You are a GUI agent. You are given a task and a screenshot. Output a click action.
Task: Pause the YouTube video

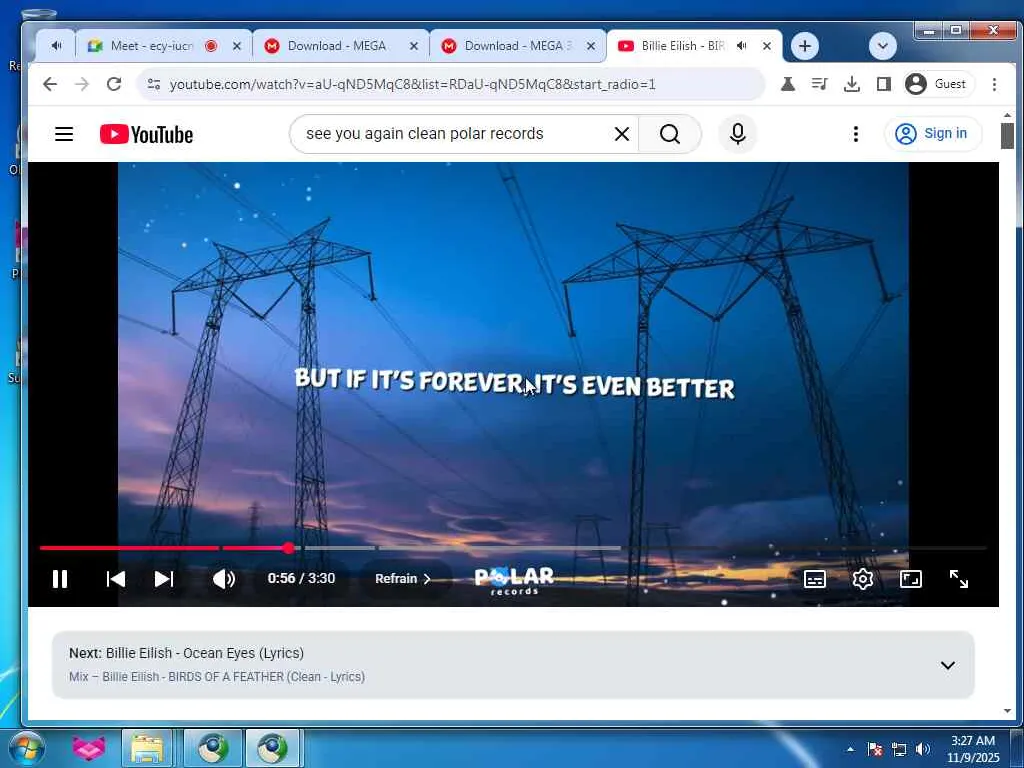(x=59, y=579)
